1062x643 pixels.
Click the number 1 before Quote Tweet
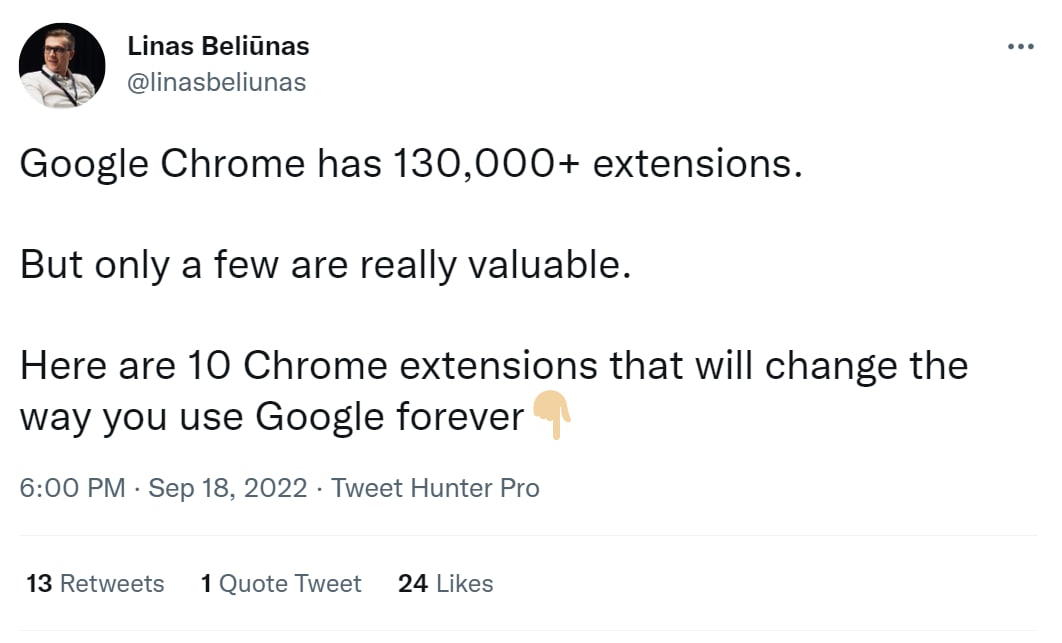tap(206, 583)
